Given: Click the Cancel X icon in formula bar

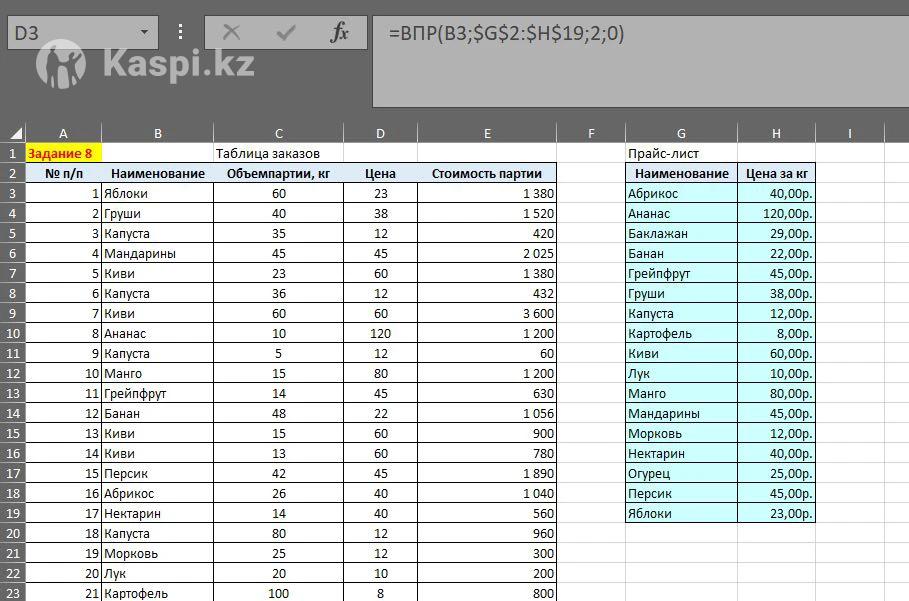Looking at the screenshot, I should (x=231, y=33).
